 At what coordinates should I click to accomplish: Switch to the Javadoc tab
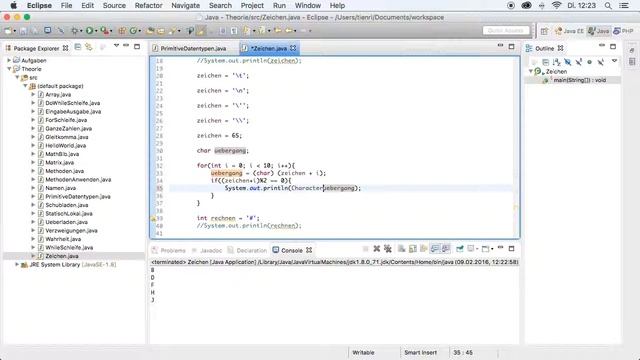pos(207,250)
